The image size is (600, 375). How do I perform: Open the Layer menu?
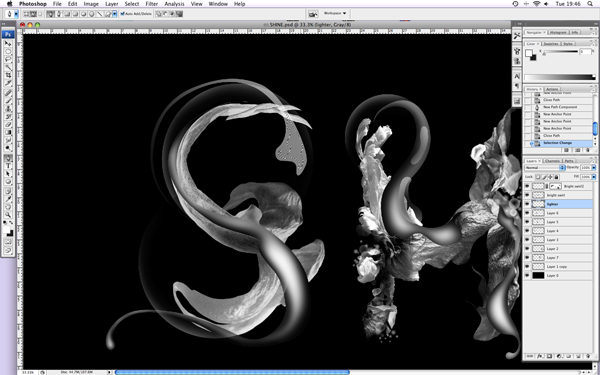coord(111,4)
